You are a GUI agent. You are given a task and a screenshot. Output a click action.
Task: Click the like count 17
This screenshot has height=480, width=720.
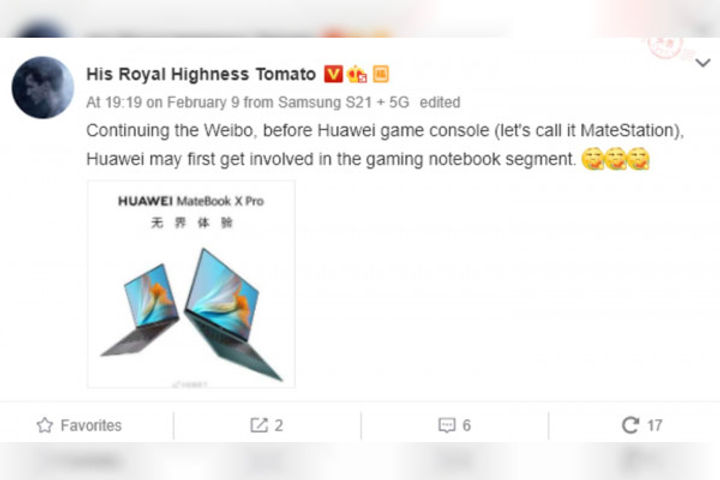pos(655,425)
